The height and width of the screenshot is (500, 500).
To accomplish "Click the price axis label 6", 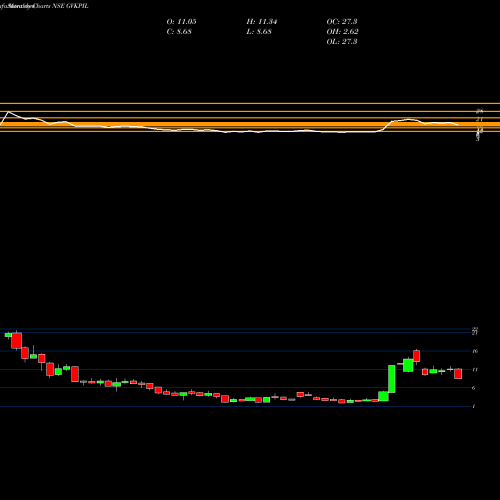I will point(474,388).
